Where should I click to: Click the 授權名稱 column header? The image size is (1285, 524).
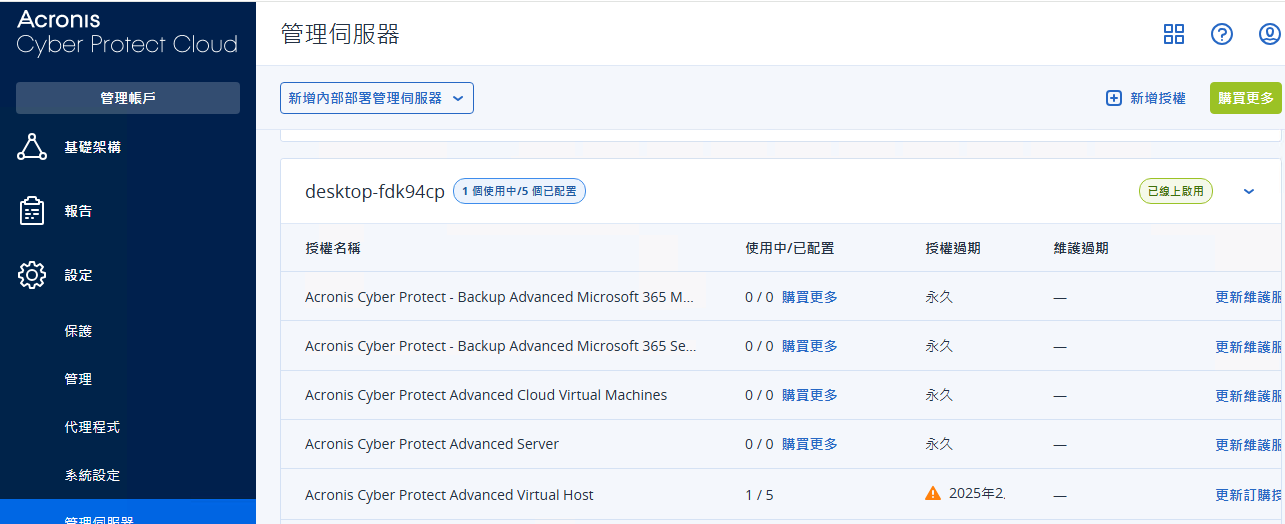pos(333,248)
